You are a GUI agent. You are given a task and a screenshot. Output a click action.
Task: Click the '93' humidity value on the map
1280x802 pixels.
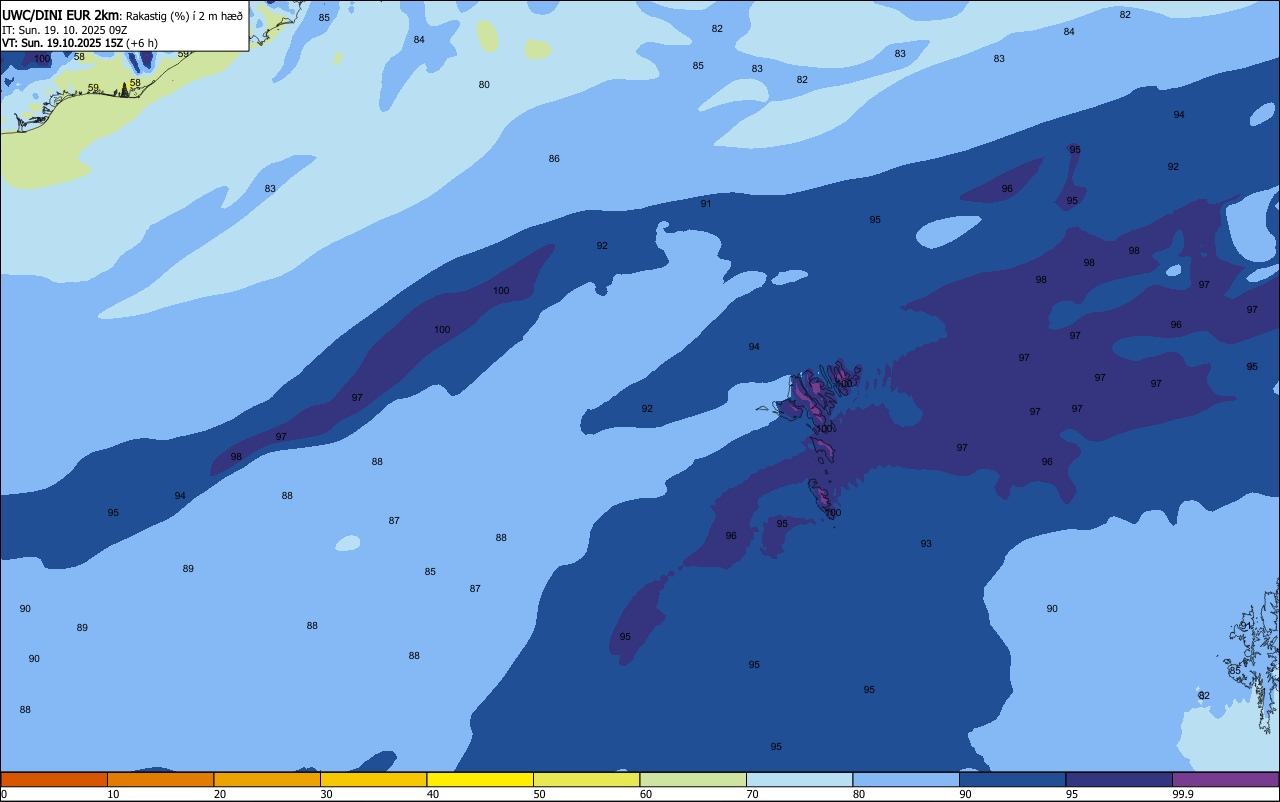[926, 544]
